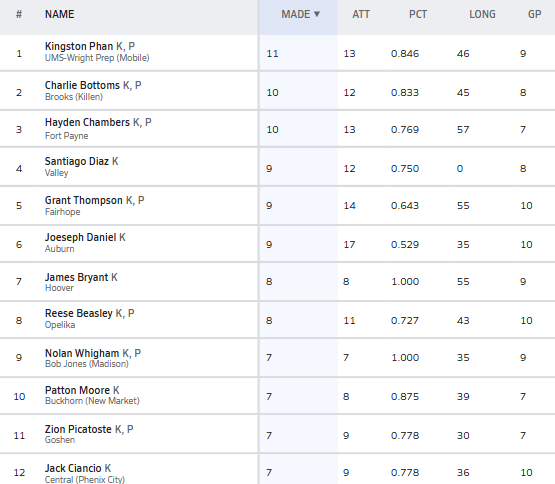555x484 pixels.
Task: Open Nolan Whigham player profile
Action: point(82,353)
